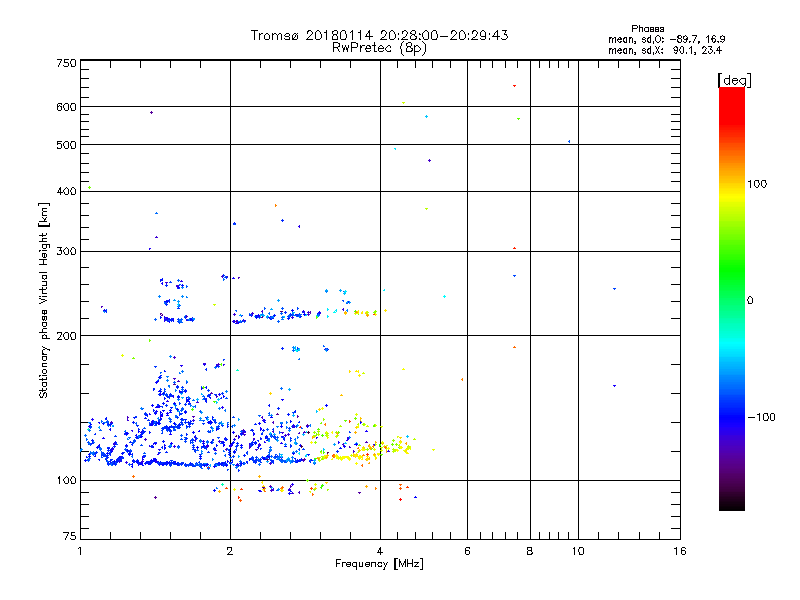
Task: Click the y-axis tick label '500'
Action: 66,145
